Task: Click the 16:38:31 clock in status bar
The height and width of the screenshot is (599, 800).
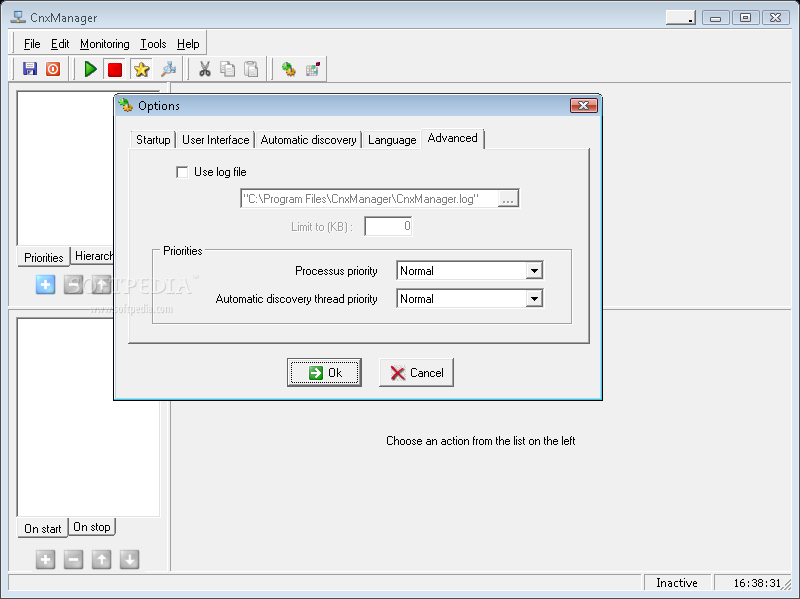Action: coord(757,583)
